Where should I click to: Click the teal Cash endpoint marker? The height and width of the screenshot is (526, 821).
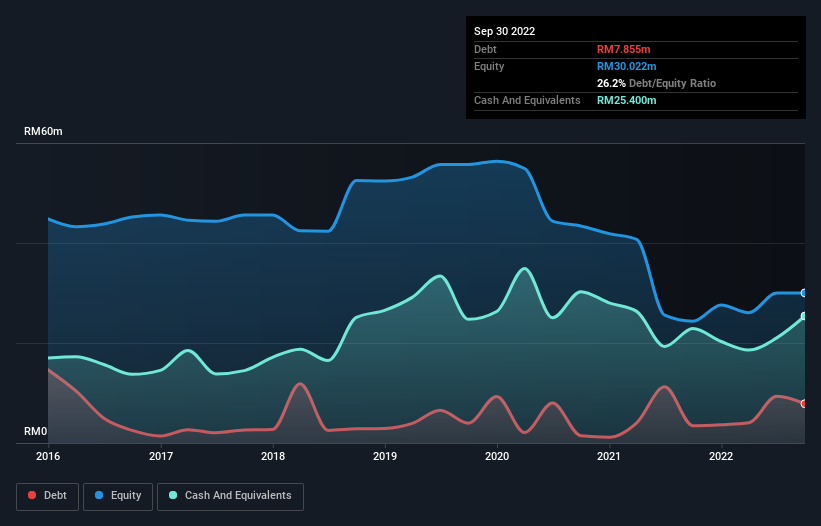pos(804,316)
